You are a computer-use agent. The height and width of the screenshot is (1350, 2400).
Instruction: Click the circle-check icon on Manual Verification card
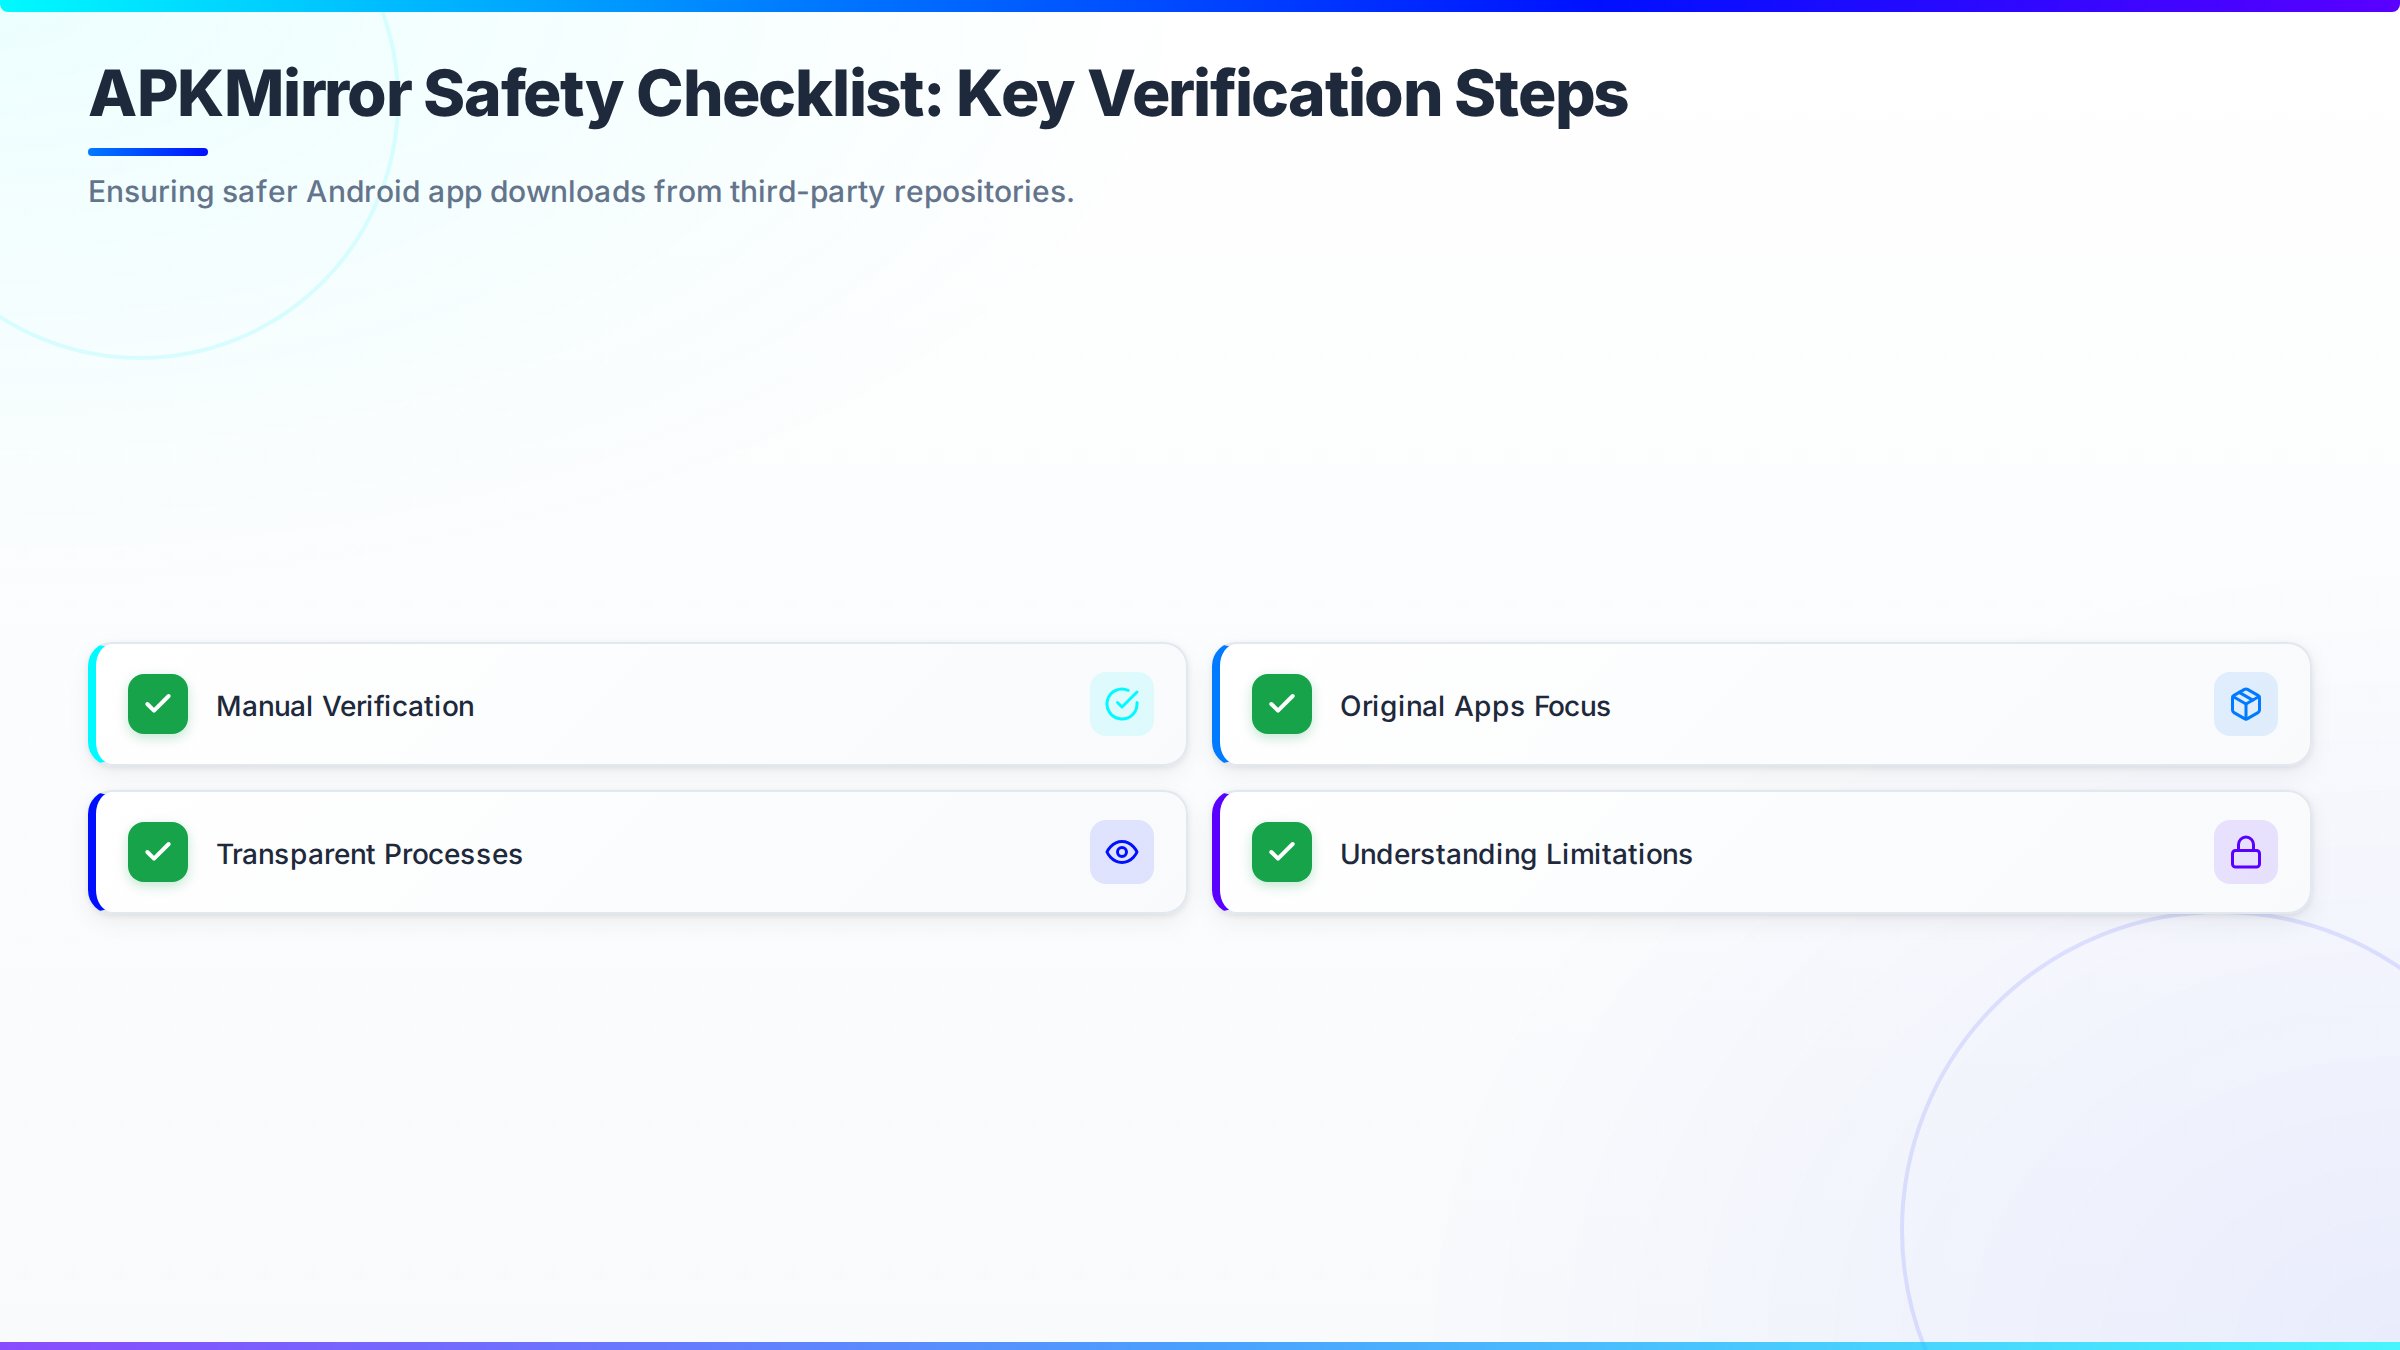1121,704
